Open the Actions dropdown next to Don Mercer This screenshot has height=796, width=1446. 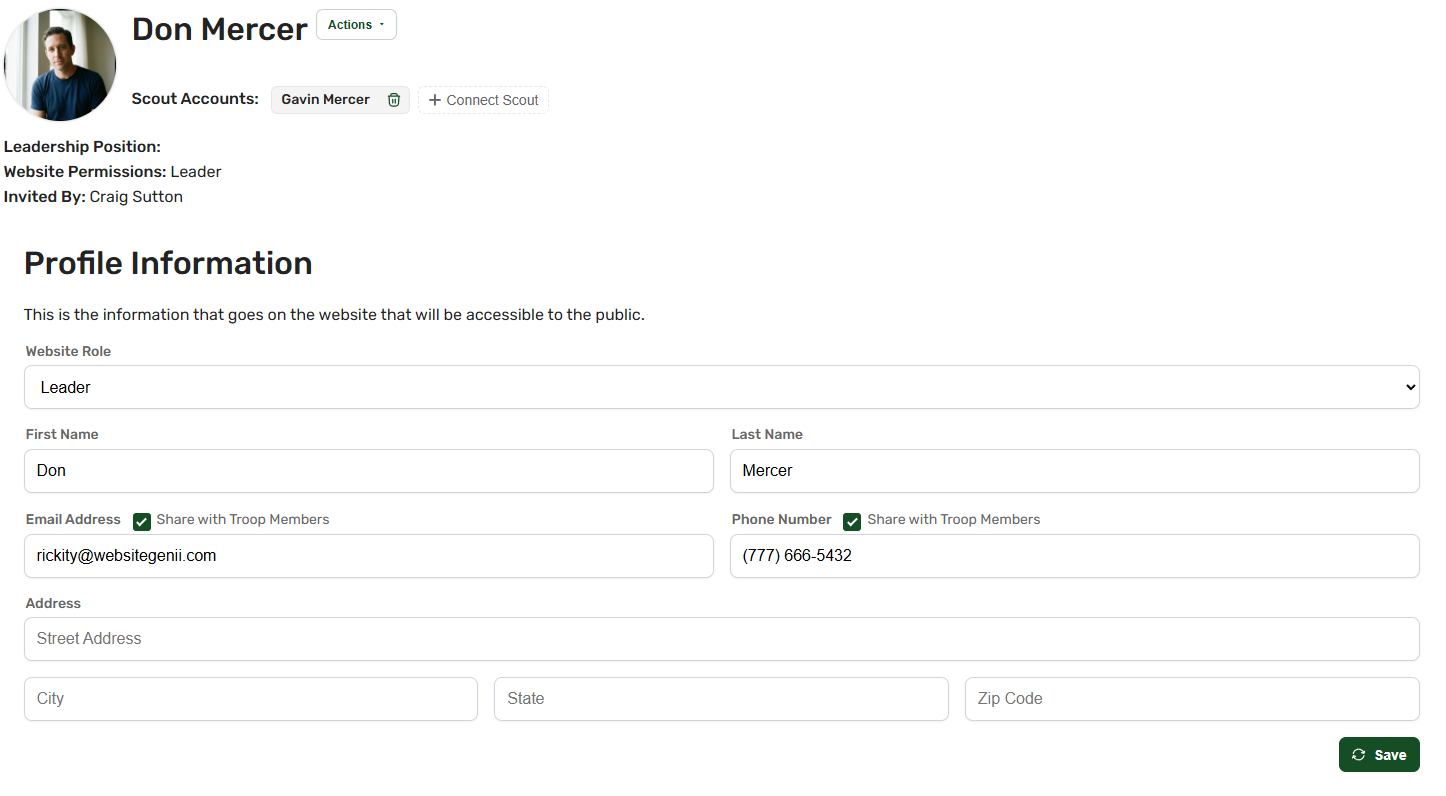356,25
